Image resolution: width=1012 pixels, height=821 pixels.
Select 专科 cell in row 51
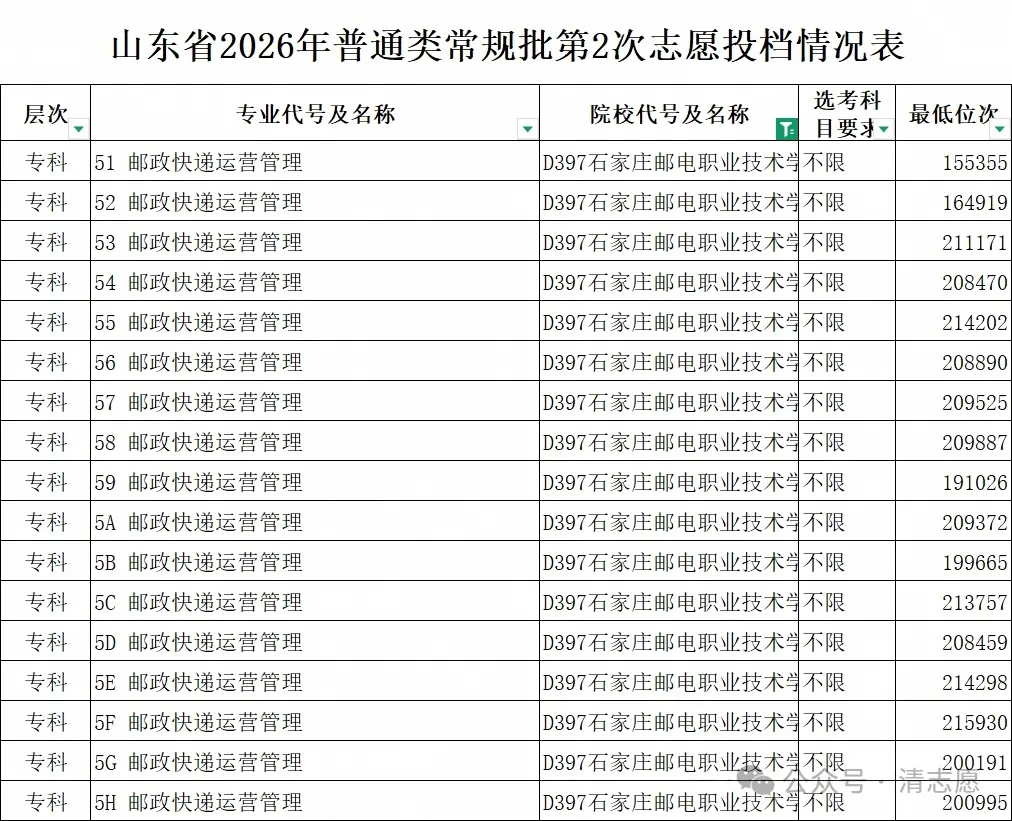(45, 161)
